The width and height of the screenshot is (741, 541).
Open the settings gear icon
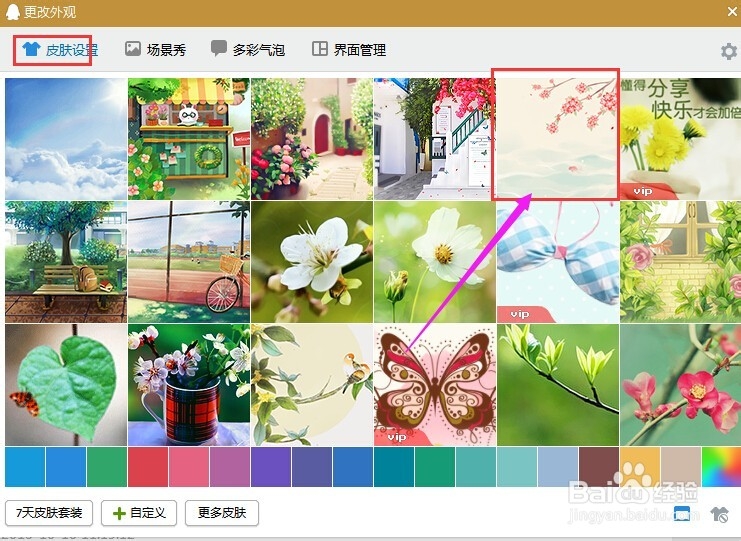[x=729, y=51]
